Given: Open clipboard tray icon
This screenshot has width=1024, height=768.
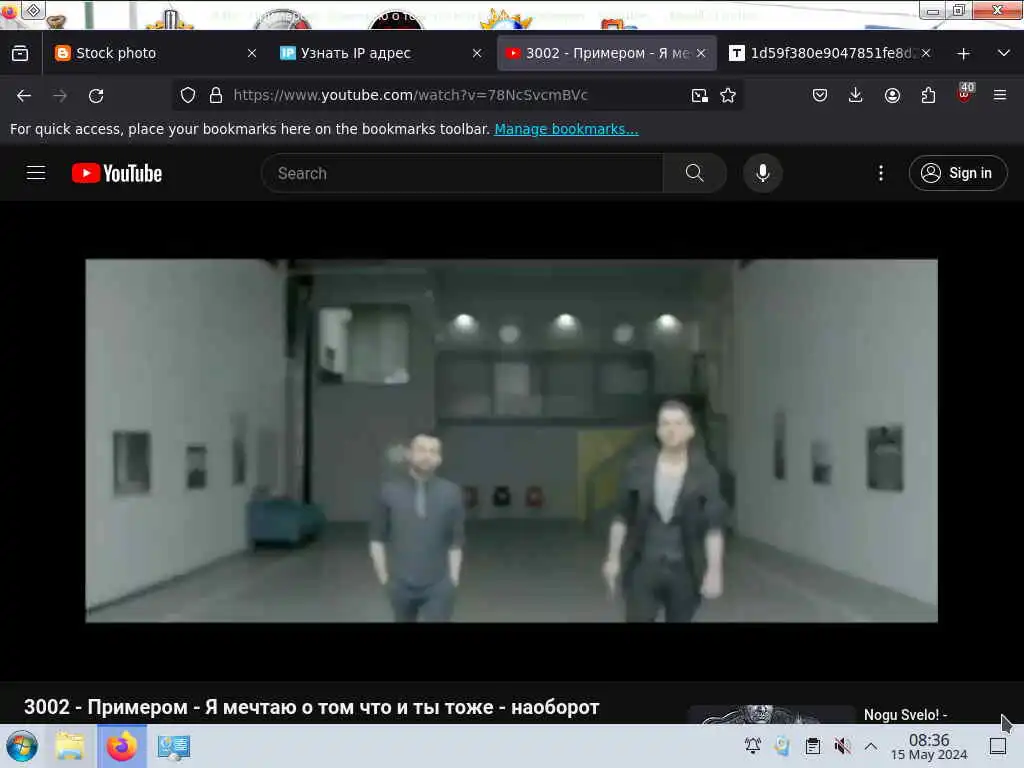Looking at the screenshot, I should (812, 746).
